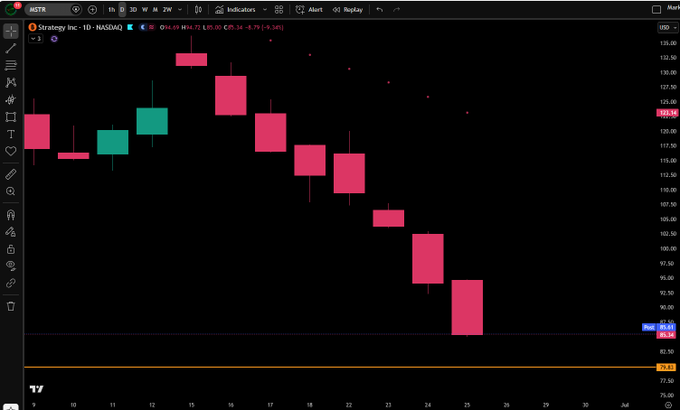
Task: Start bar Replay mode
Action: (x=348, y=10)
